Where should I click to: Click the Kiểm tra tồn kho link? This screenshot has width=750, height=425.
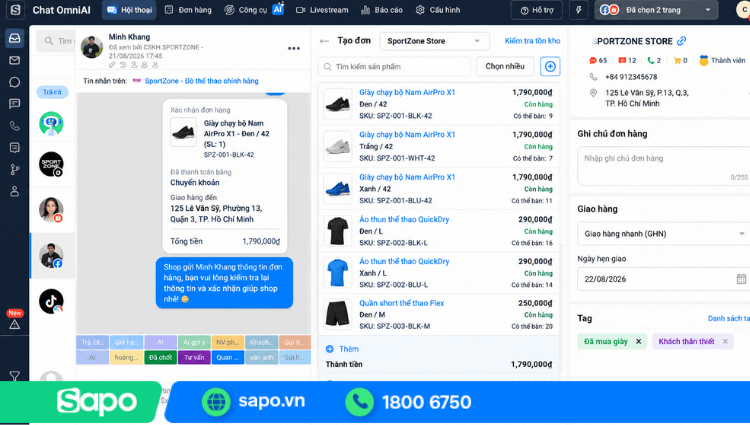tap(532, 41)
